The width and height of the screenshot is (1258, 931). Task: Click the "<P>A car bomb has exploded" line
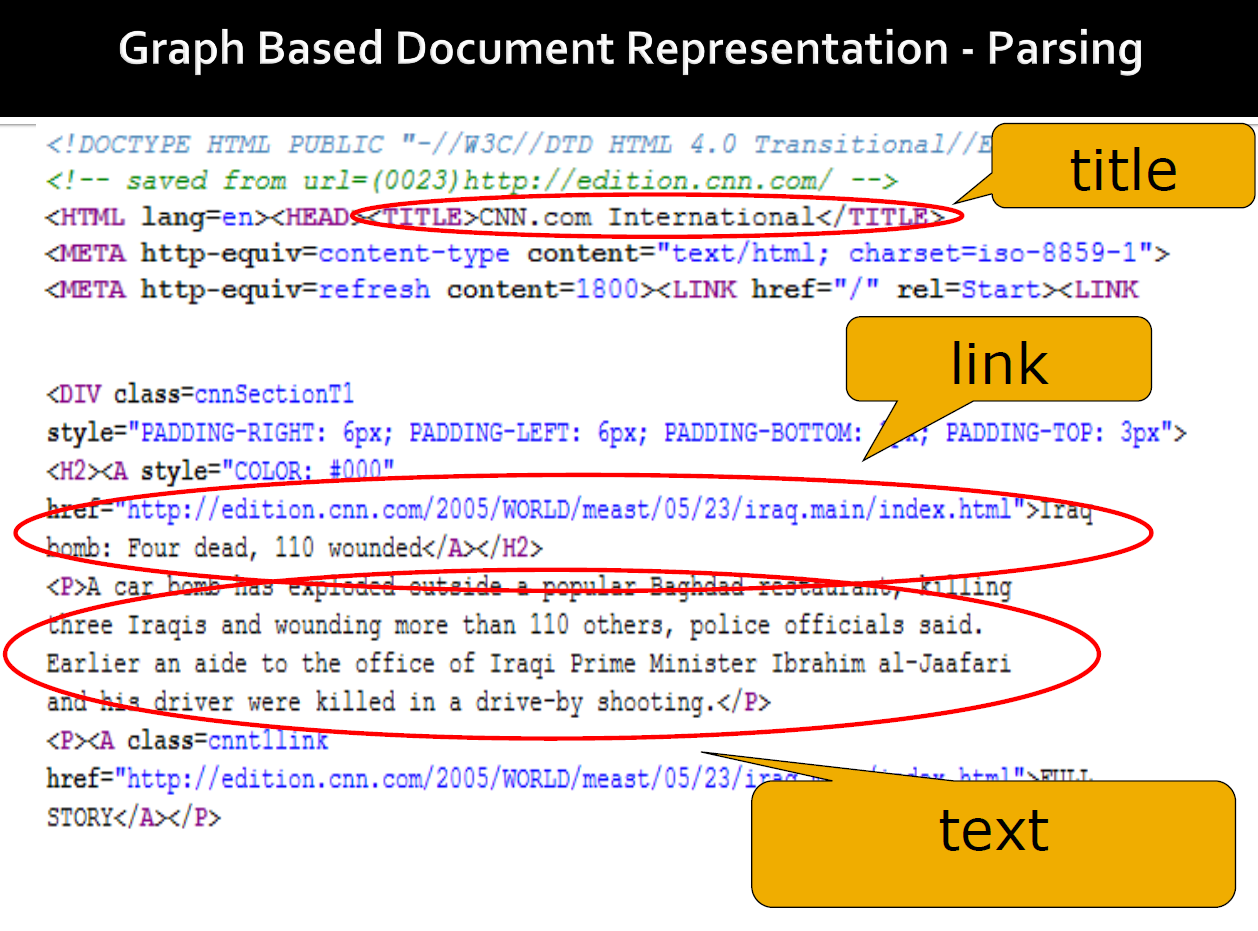click(x=529, y=587)
